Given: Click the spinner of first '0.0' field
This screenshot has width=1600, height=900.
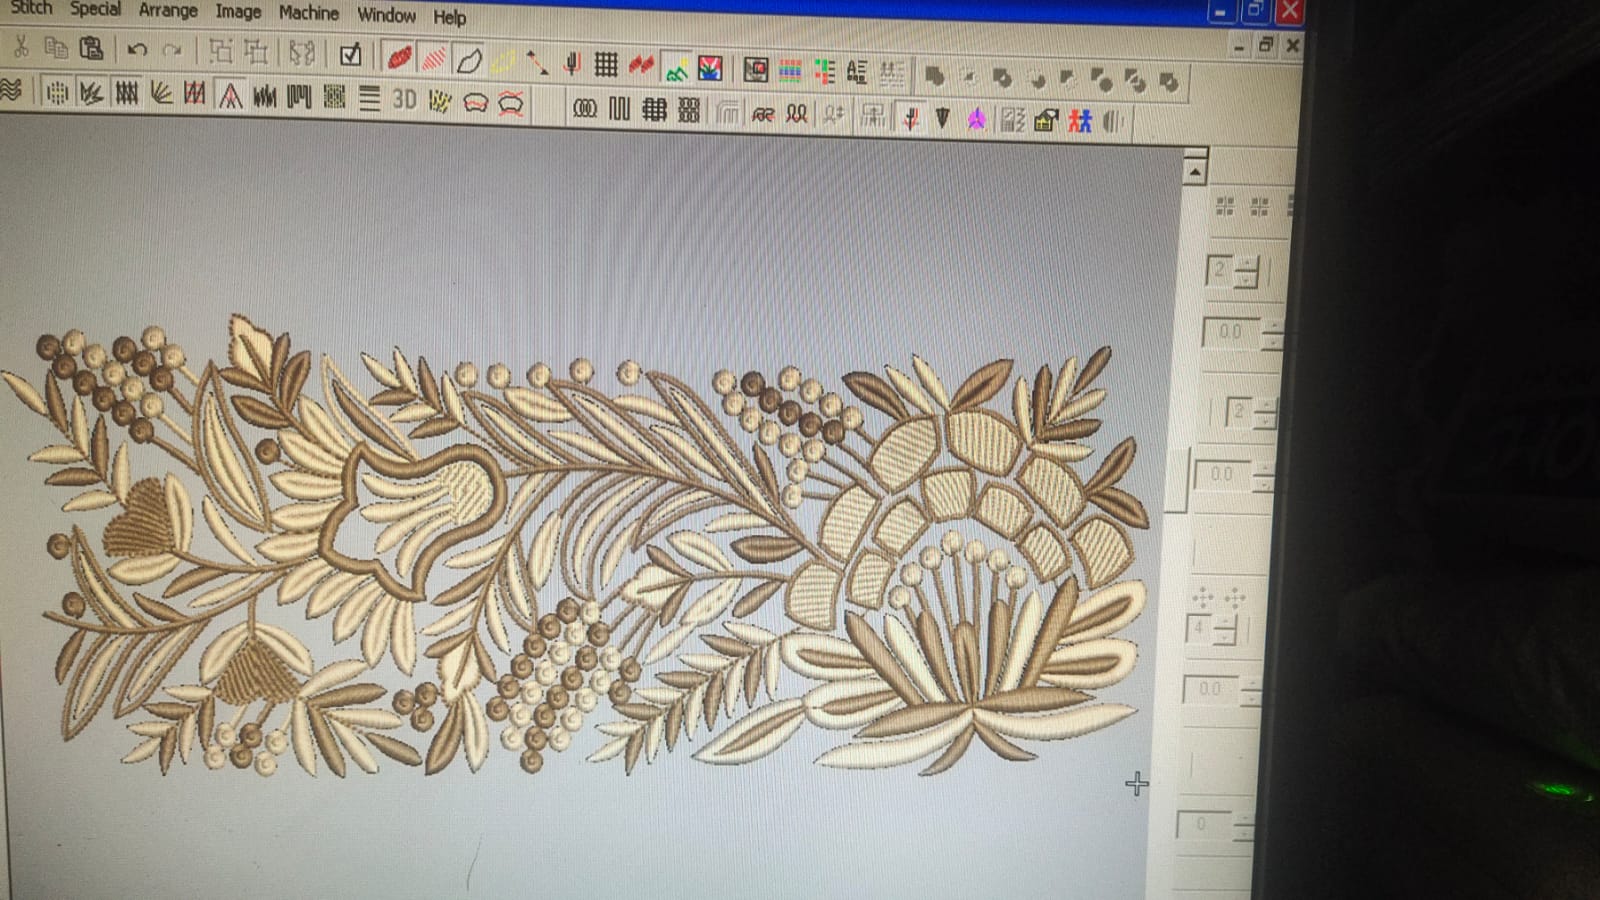Looking at the screenshot, I should pyautogui.click(x=1271, y=334).
